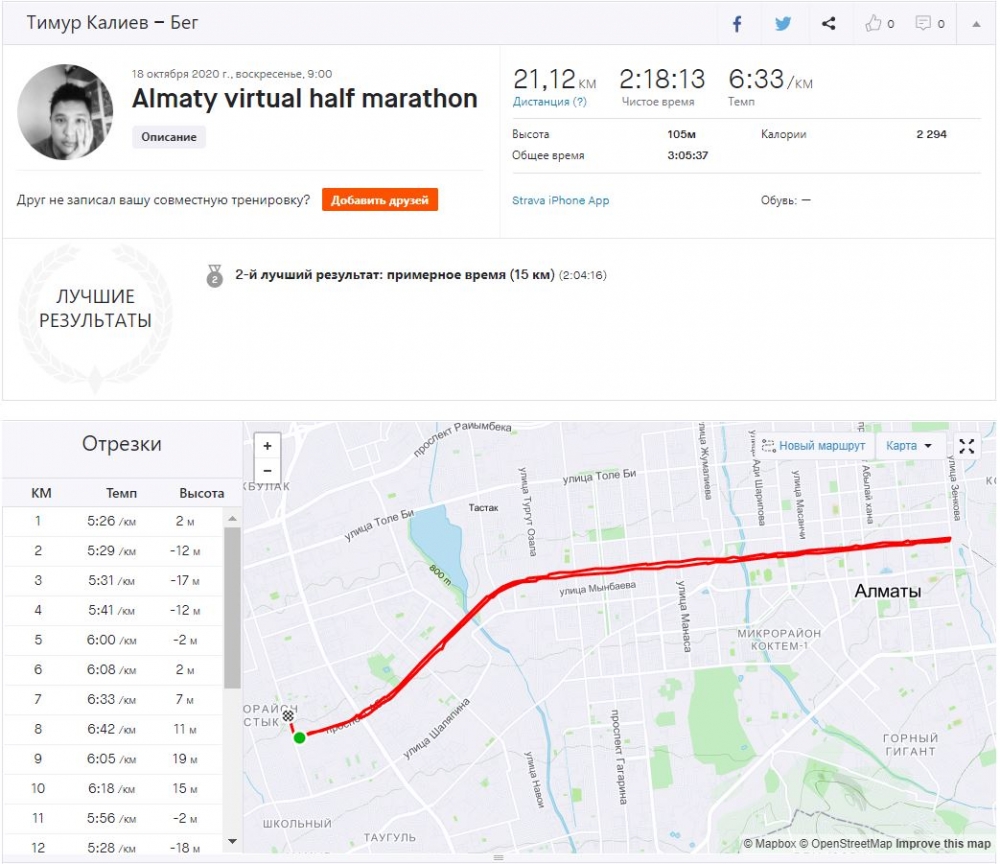The height and width of the screenshot is (864, 1000).
Task: Click the green start marker on the map
Action: pos(299,738)
